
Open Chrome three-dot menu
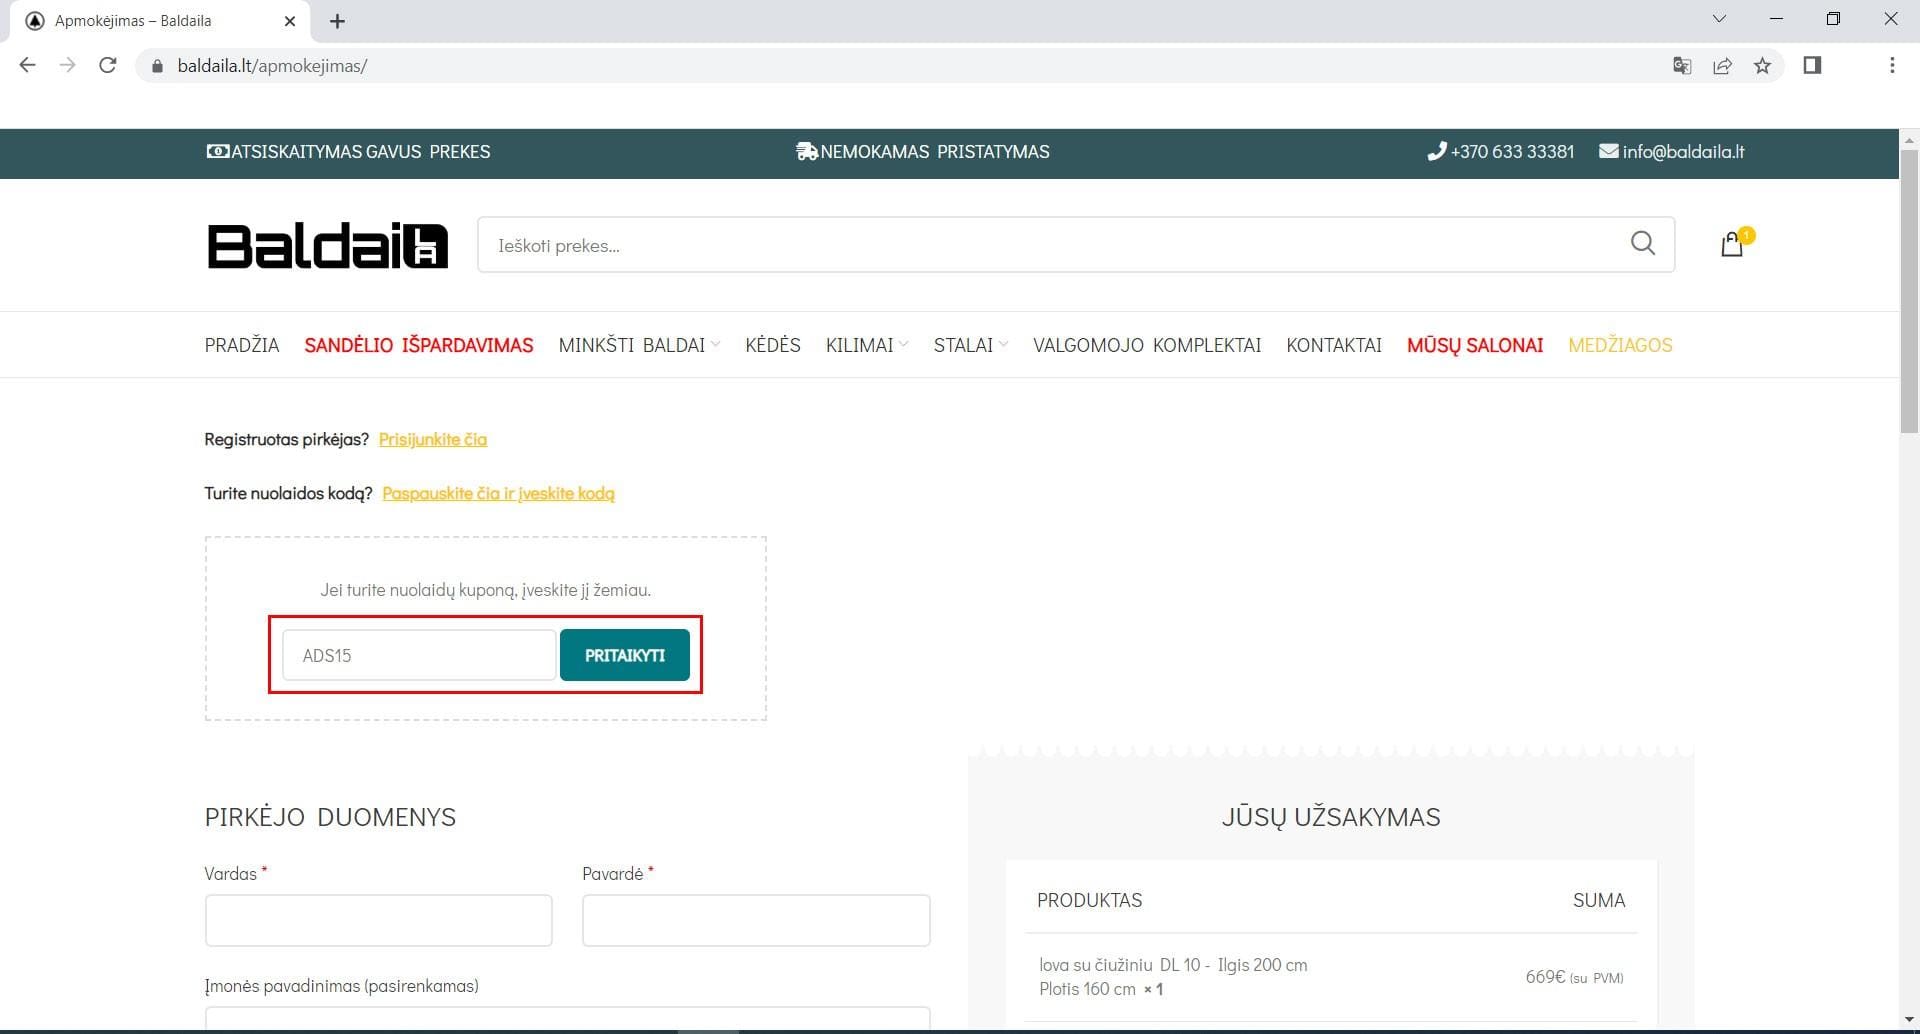click(1891, 66)
